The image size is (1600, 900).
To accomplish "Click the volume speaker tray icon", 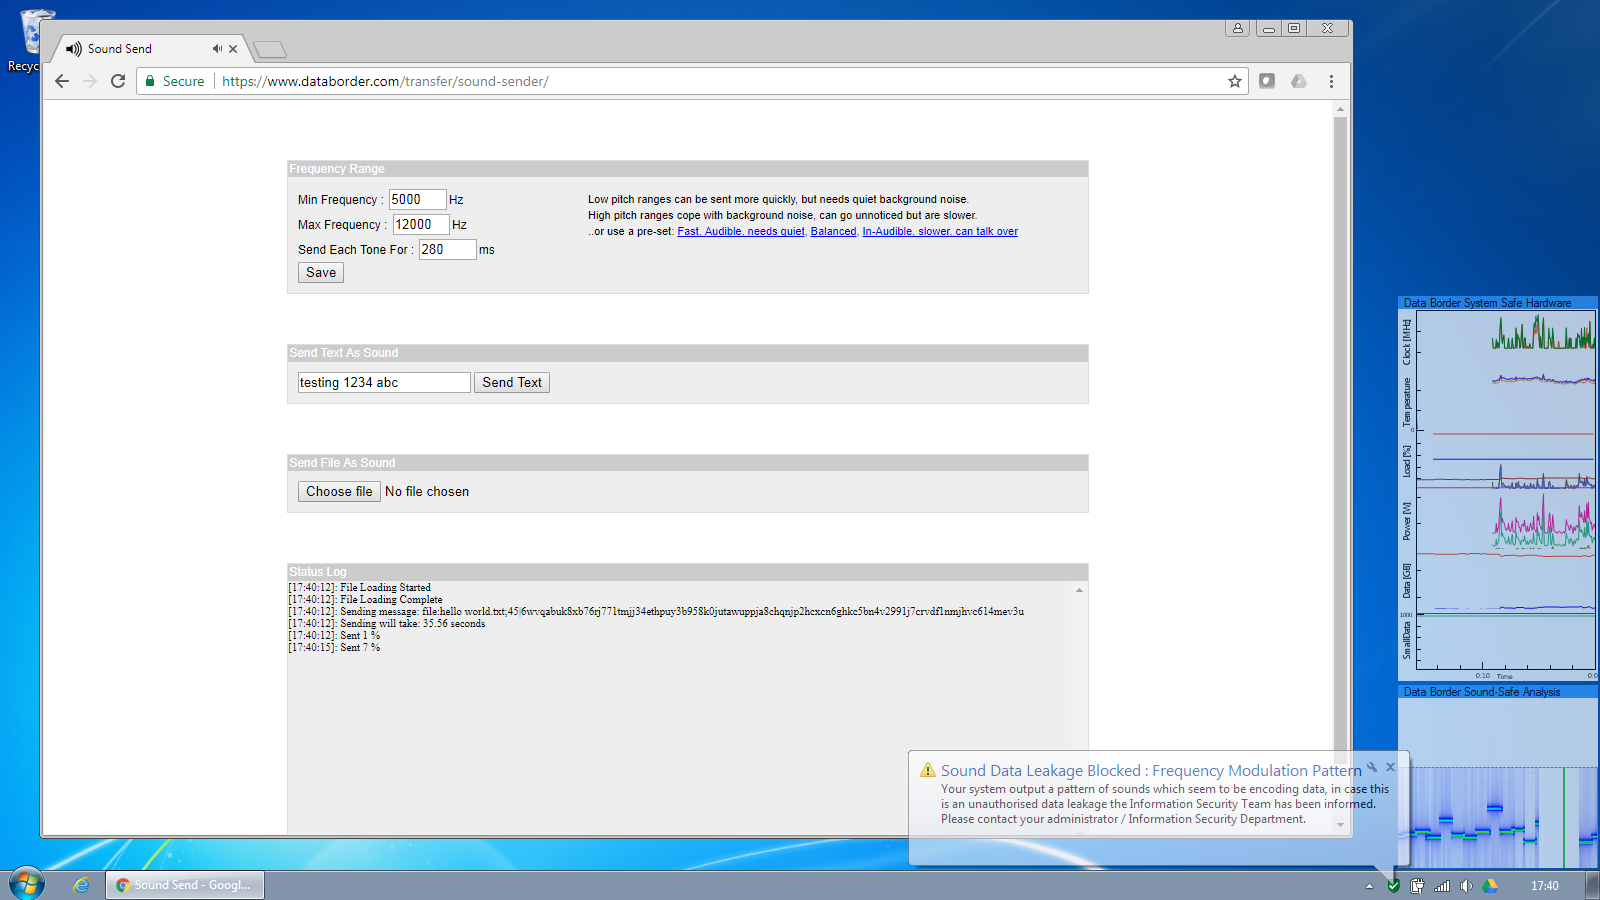I will click(x=1466, y=885).
